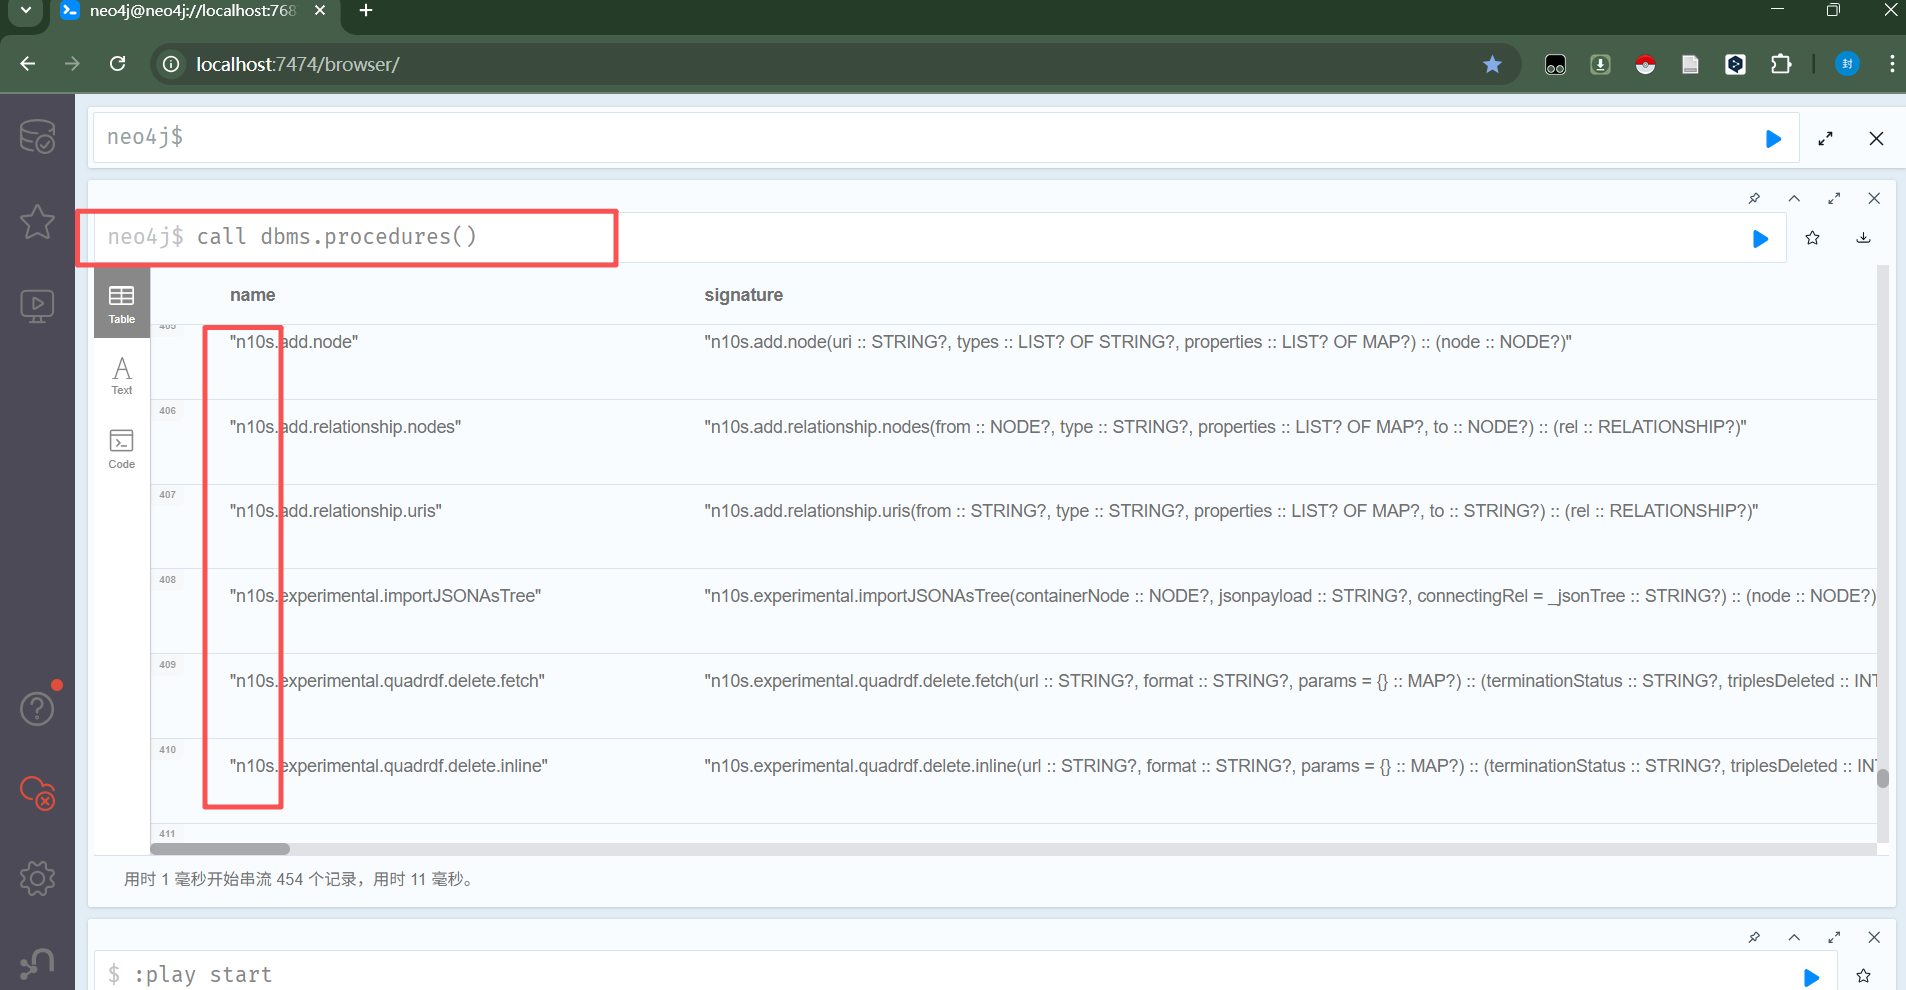Close the dbms.procedures result frame
The width and height of the screenshot is (1906, 990).
(1874, 198)
